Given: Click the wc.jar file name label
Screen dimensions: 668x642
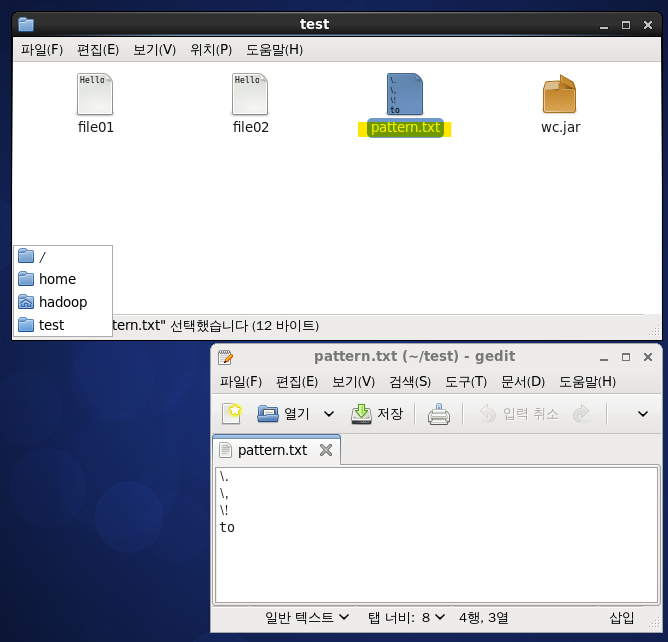Looking at the screenshot, I should tap(560, 127).
